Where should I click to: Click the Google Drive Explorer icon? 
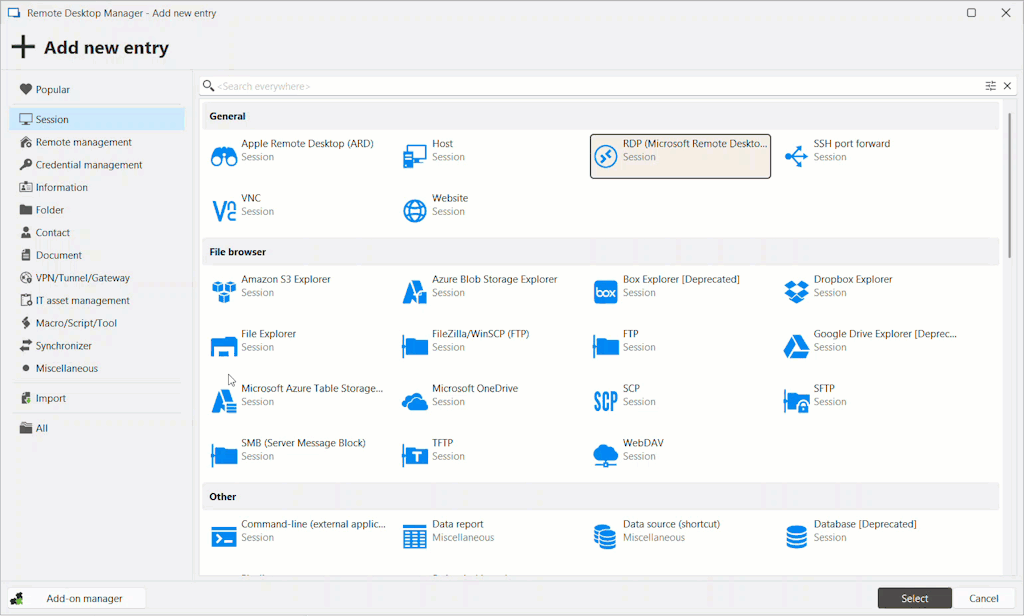click(796, 347)
